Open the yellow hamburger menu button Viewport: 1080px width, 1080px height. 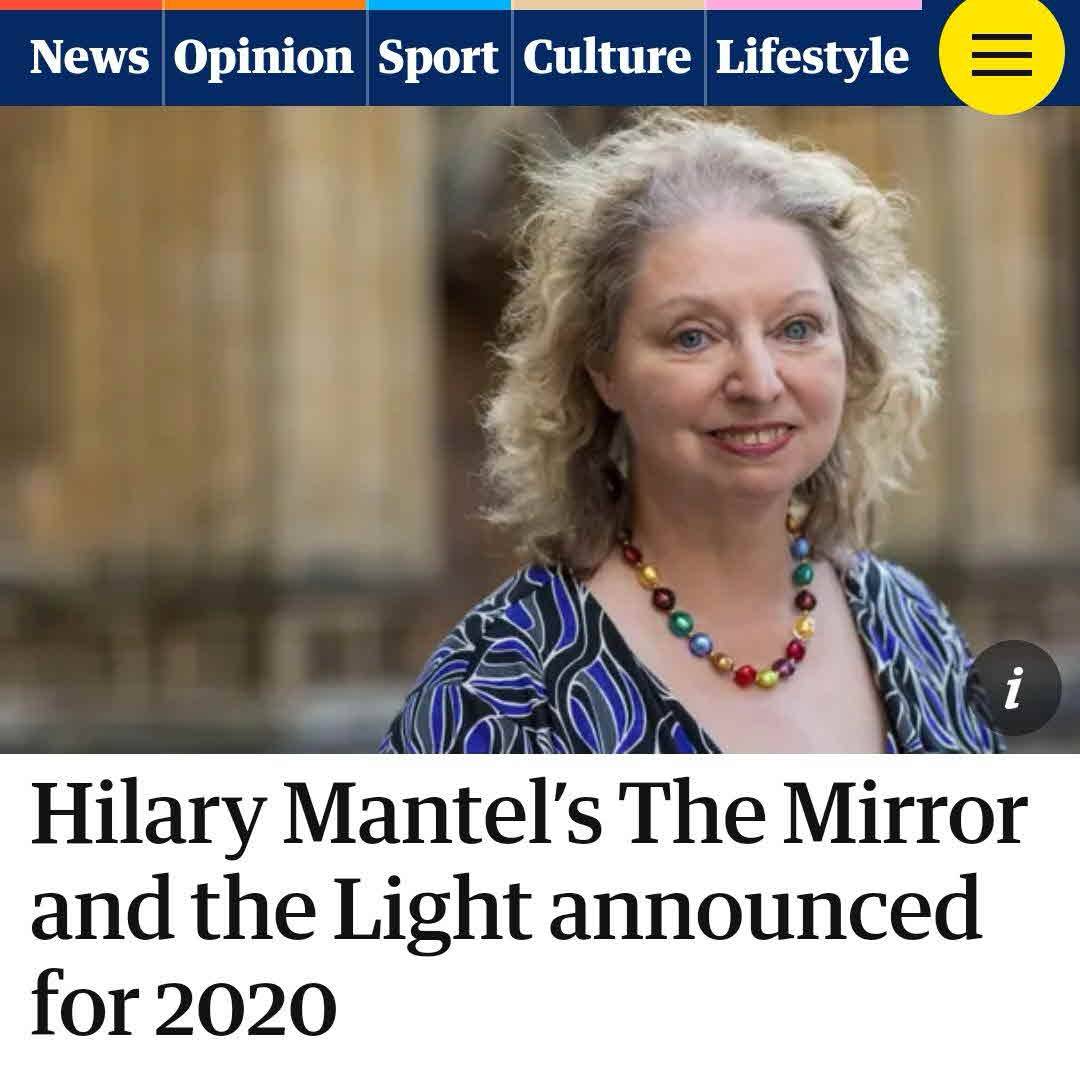(x=1001, y=54)
